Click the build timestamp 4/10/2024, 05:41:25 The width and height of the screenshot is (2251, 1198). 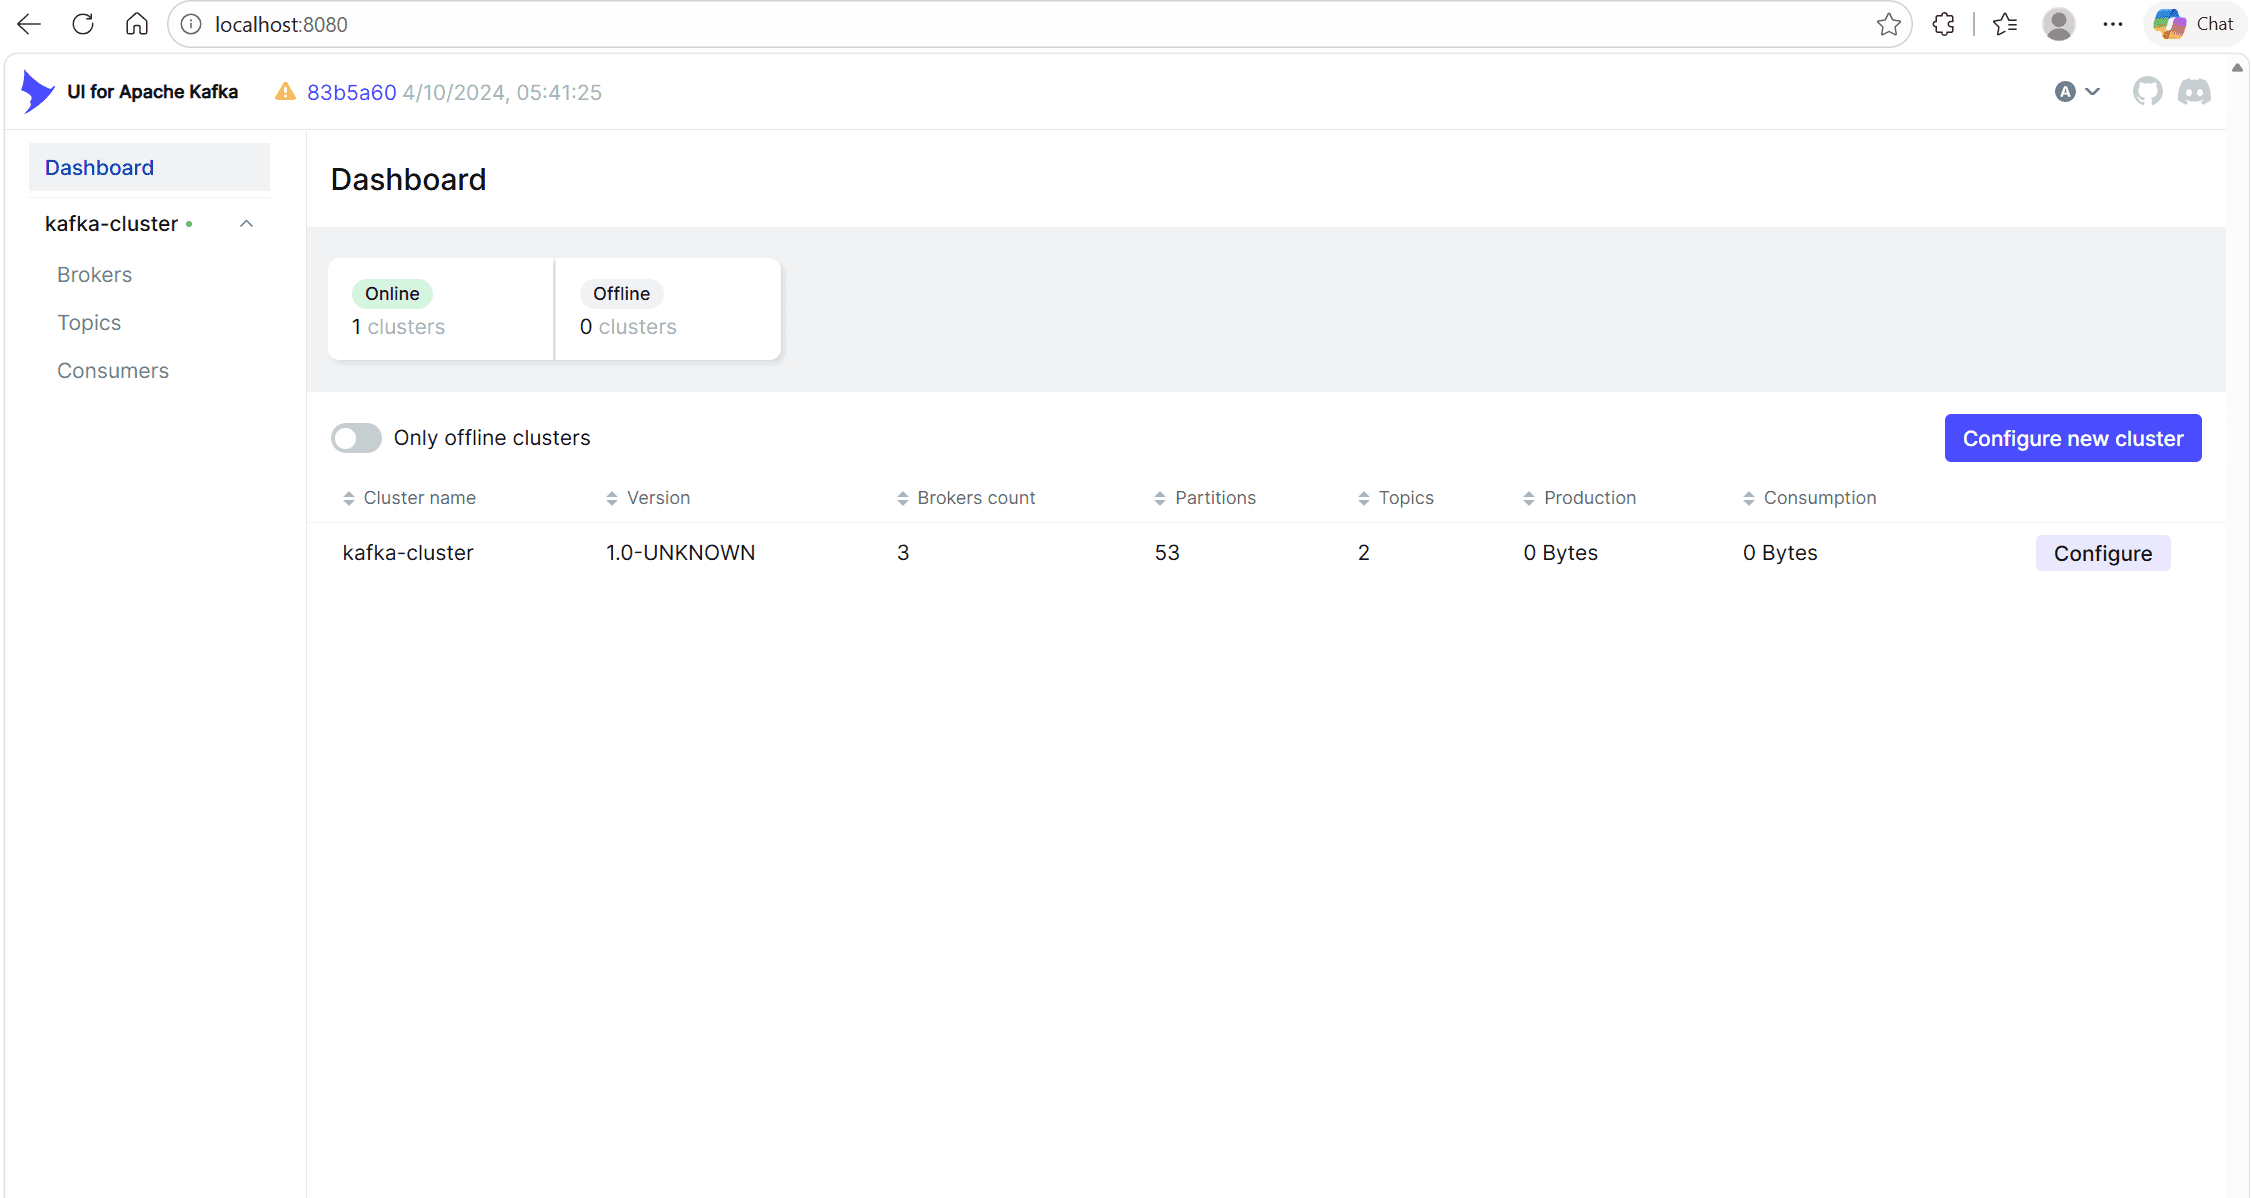pos(502,92)
